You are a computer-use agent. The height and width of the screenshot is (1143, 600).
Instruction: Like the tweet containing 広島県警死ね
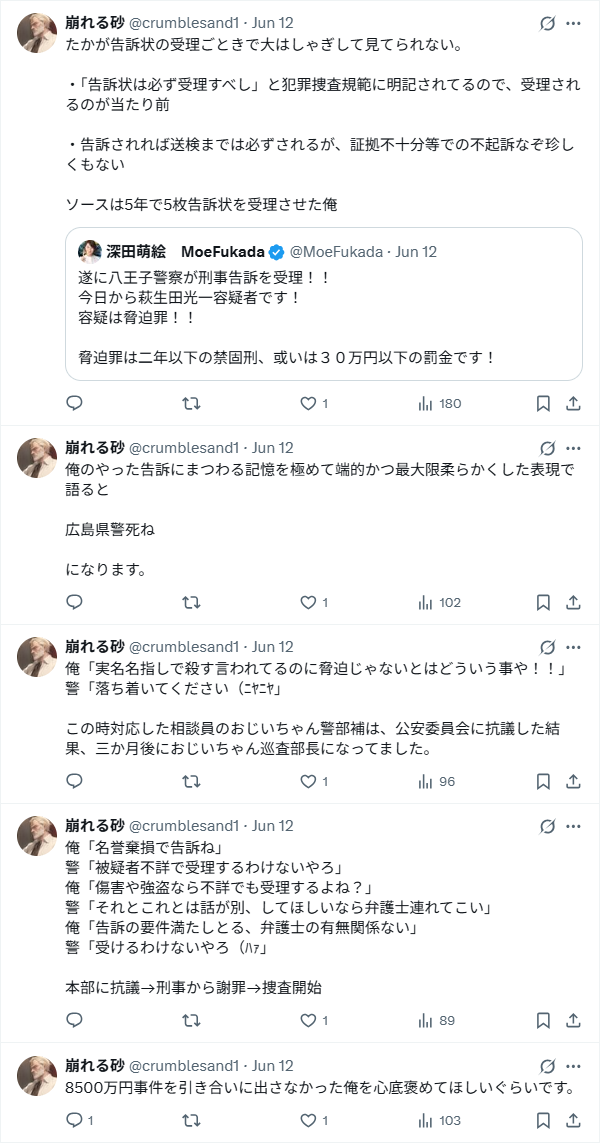309,602
